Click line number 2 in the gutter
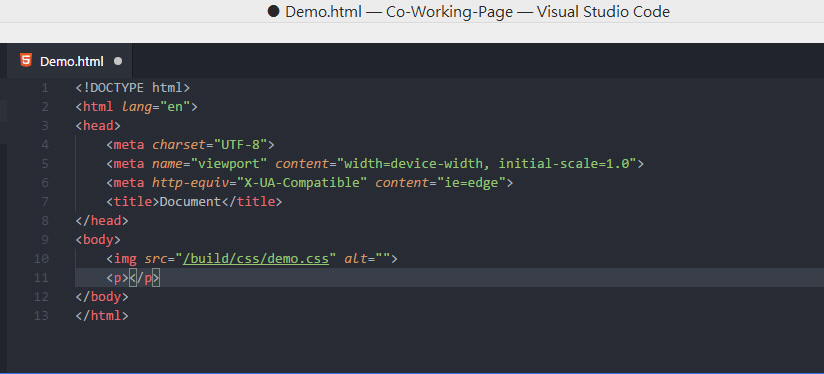The image size is (824, 374). (x=45, y=107)
